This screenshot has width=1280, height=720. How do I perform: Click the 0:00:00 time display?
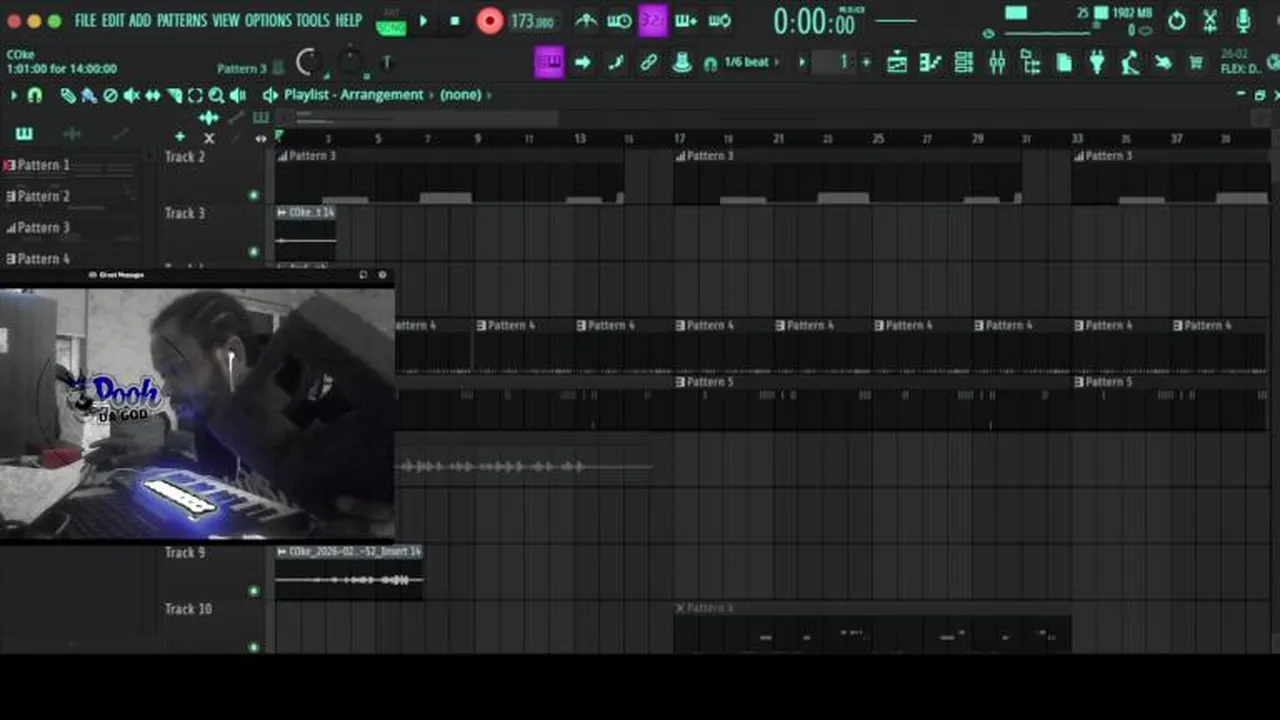tap(815, 21)
